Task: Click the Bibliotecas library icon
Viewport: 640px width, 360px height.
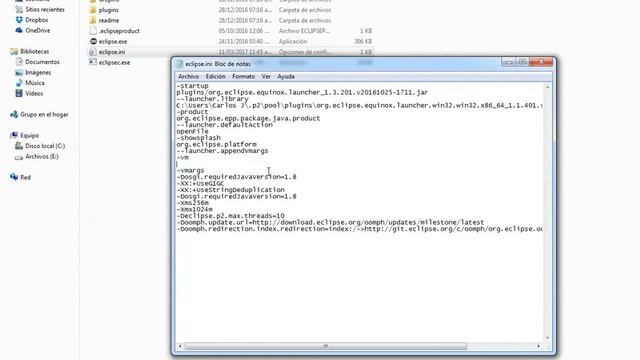Action: tap(14, 51)
